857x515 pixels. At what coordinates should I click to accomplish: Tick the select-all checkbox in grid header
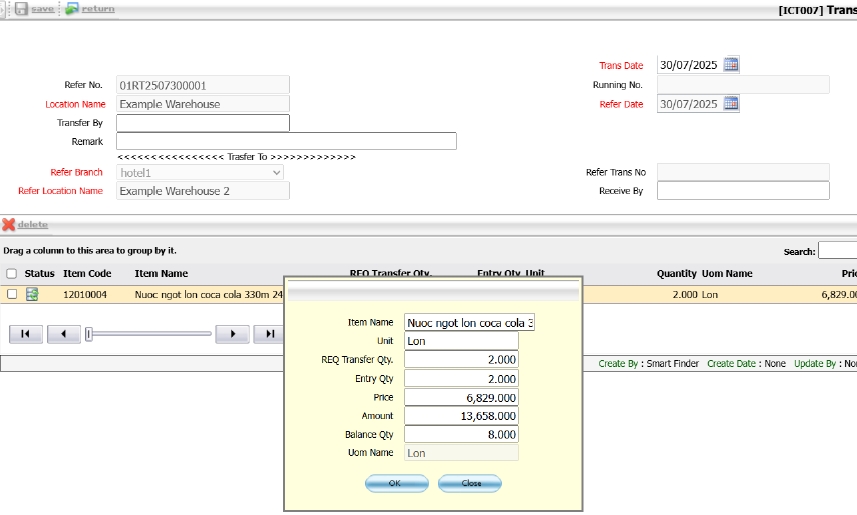pos(12,274)
